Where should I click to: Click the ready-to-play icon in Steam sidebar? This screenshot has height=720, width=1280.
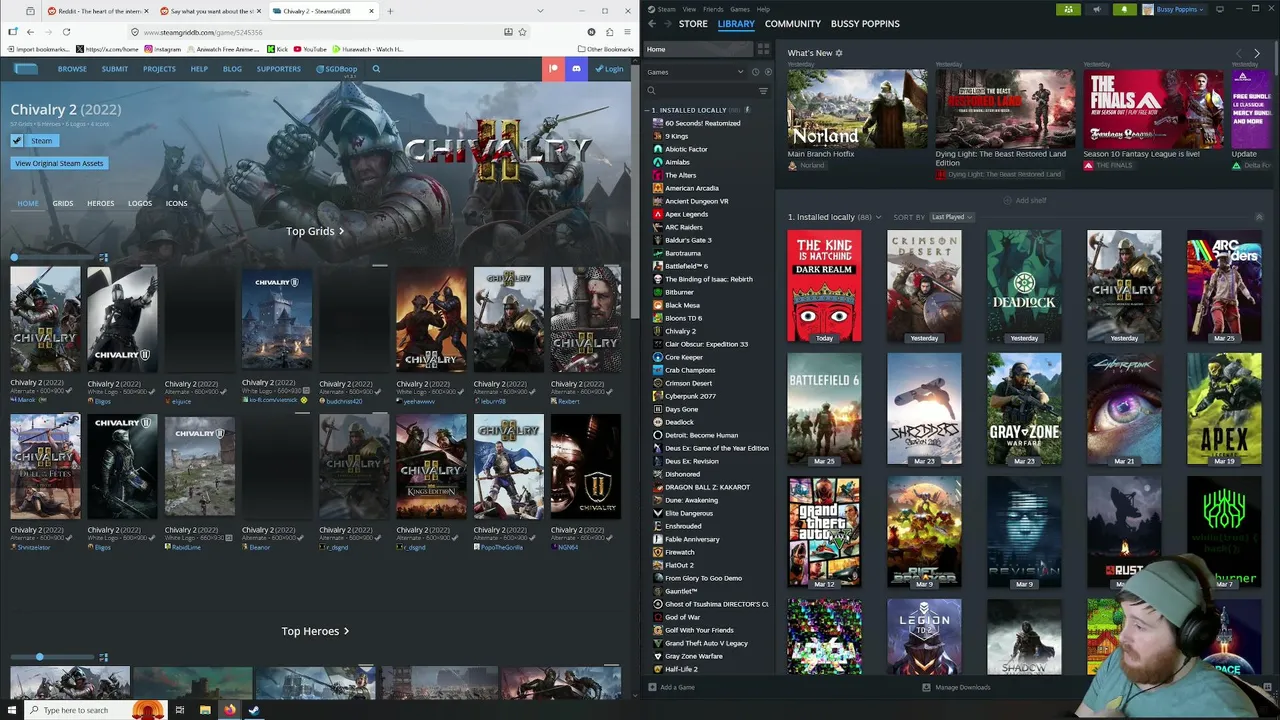[x=768, y=72]
